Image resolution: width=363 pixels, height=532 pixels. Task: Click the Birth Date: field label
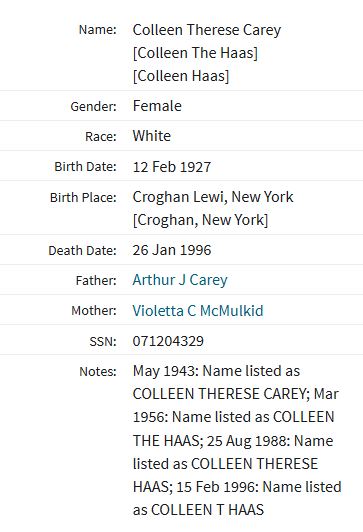coord(85,167)
